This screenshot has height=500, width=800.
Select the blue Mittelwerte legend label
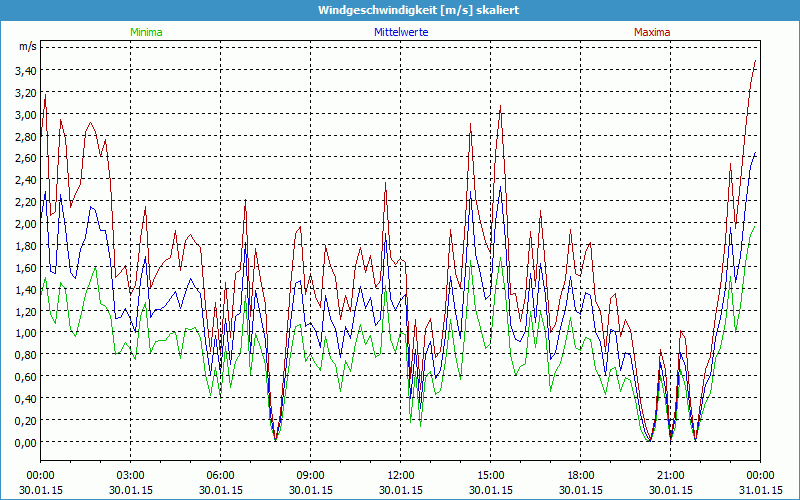[x=401, y=32]
